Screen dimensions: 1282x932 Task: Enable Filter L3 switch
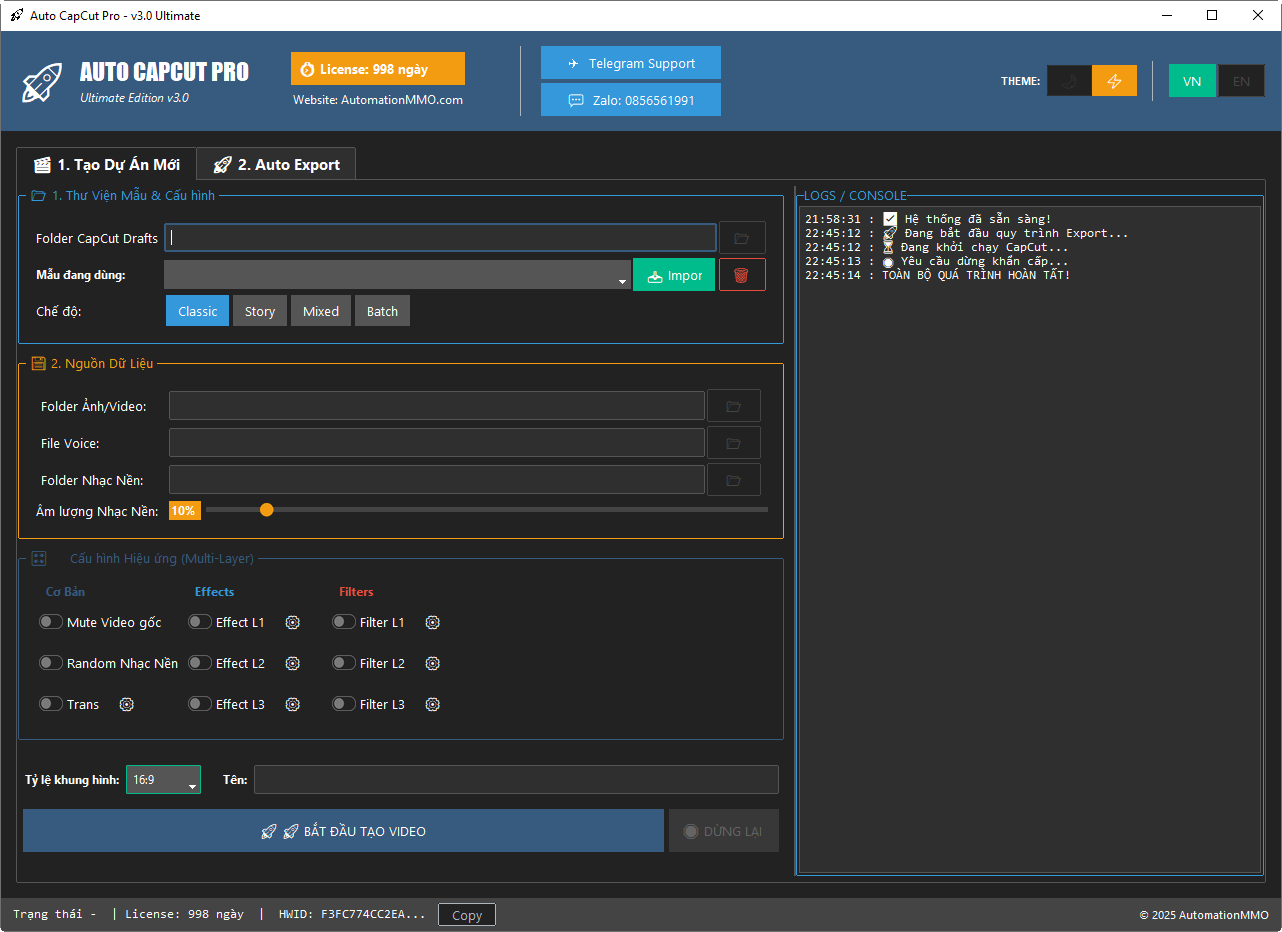[344, 704]
